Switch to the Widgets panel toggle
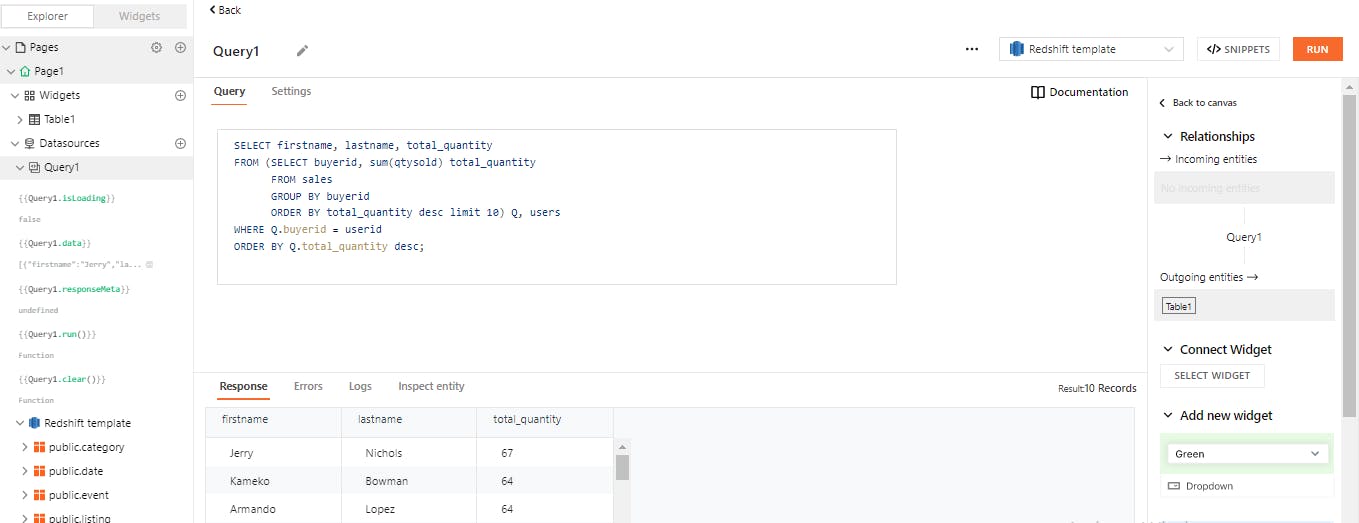Screen dimensions: 1359x523 click(x=139, y=16)
